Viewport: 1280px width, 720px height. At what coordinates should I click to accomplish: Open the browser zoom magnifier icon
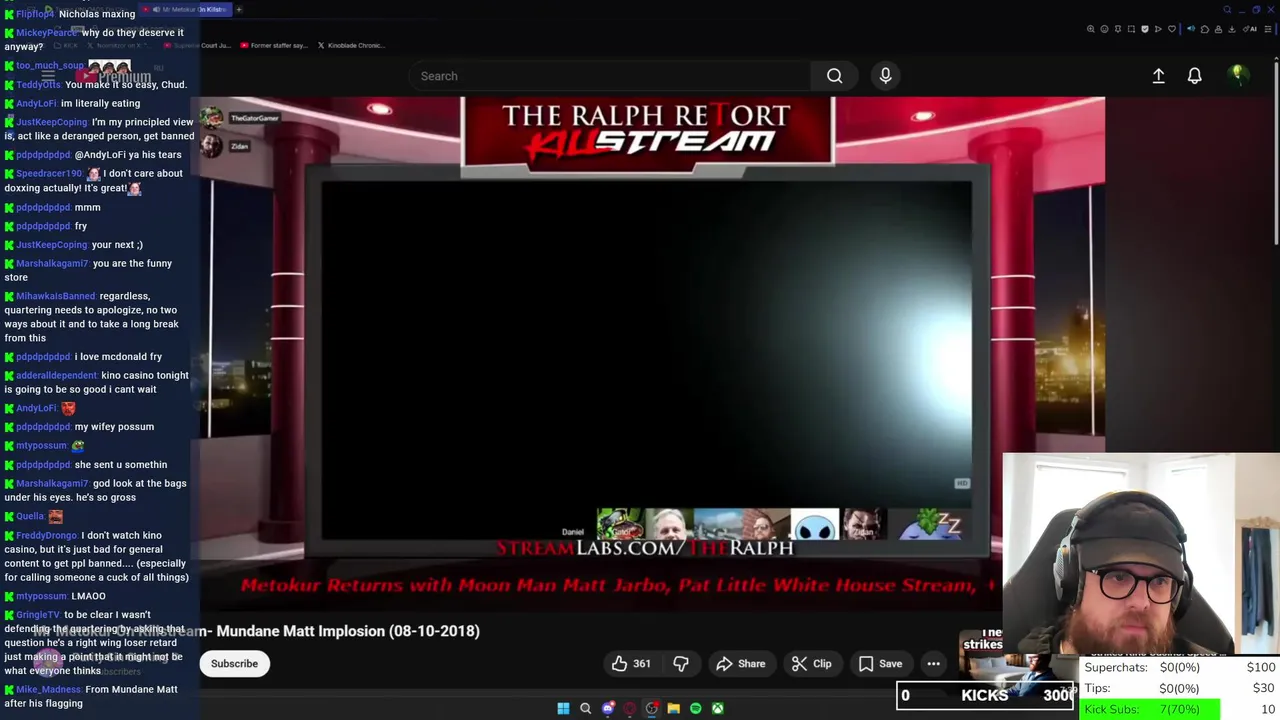pyautogui.click(x=1091, y=29)
